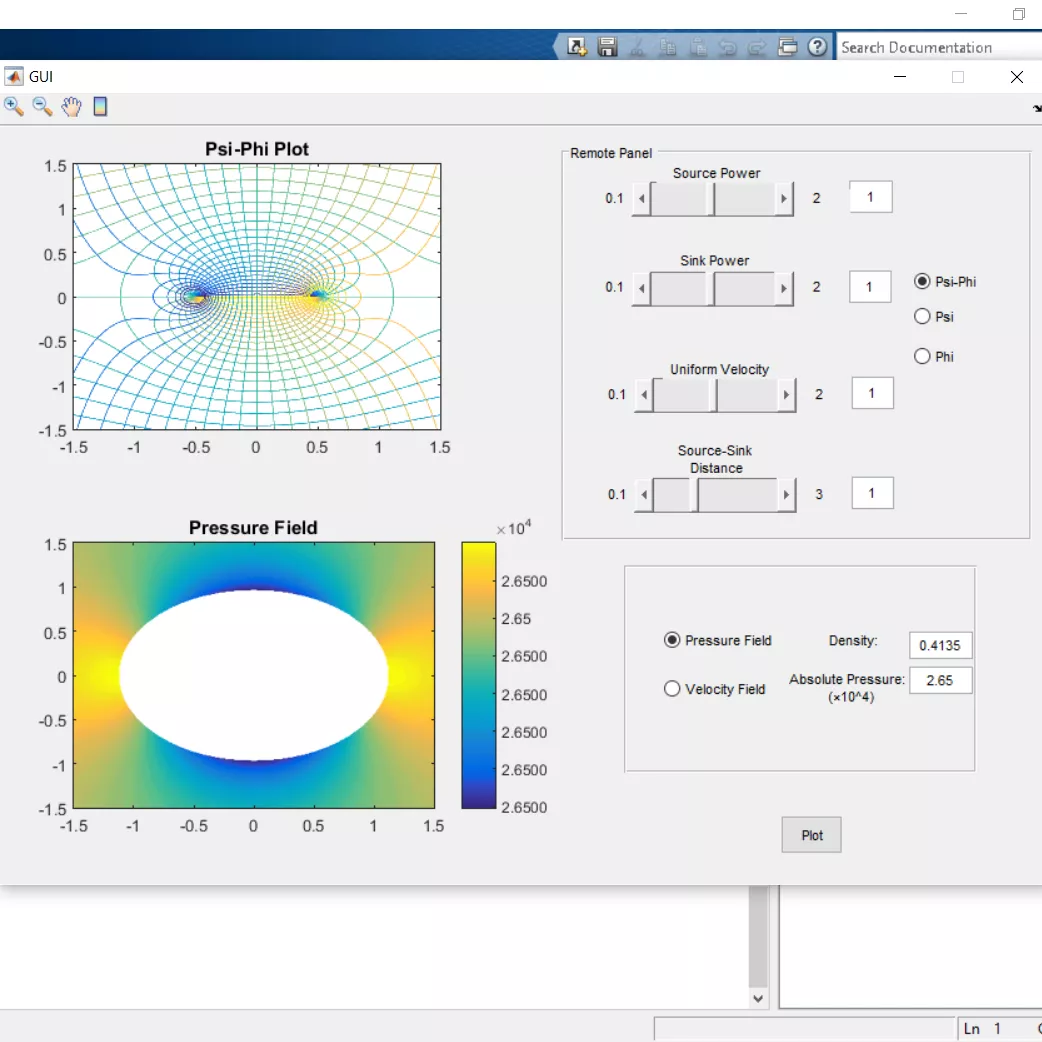This screenshot has height=1042, width=1042.
Task: Decrease Uniform Velocity with left slider arrow
Action: 644,395
